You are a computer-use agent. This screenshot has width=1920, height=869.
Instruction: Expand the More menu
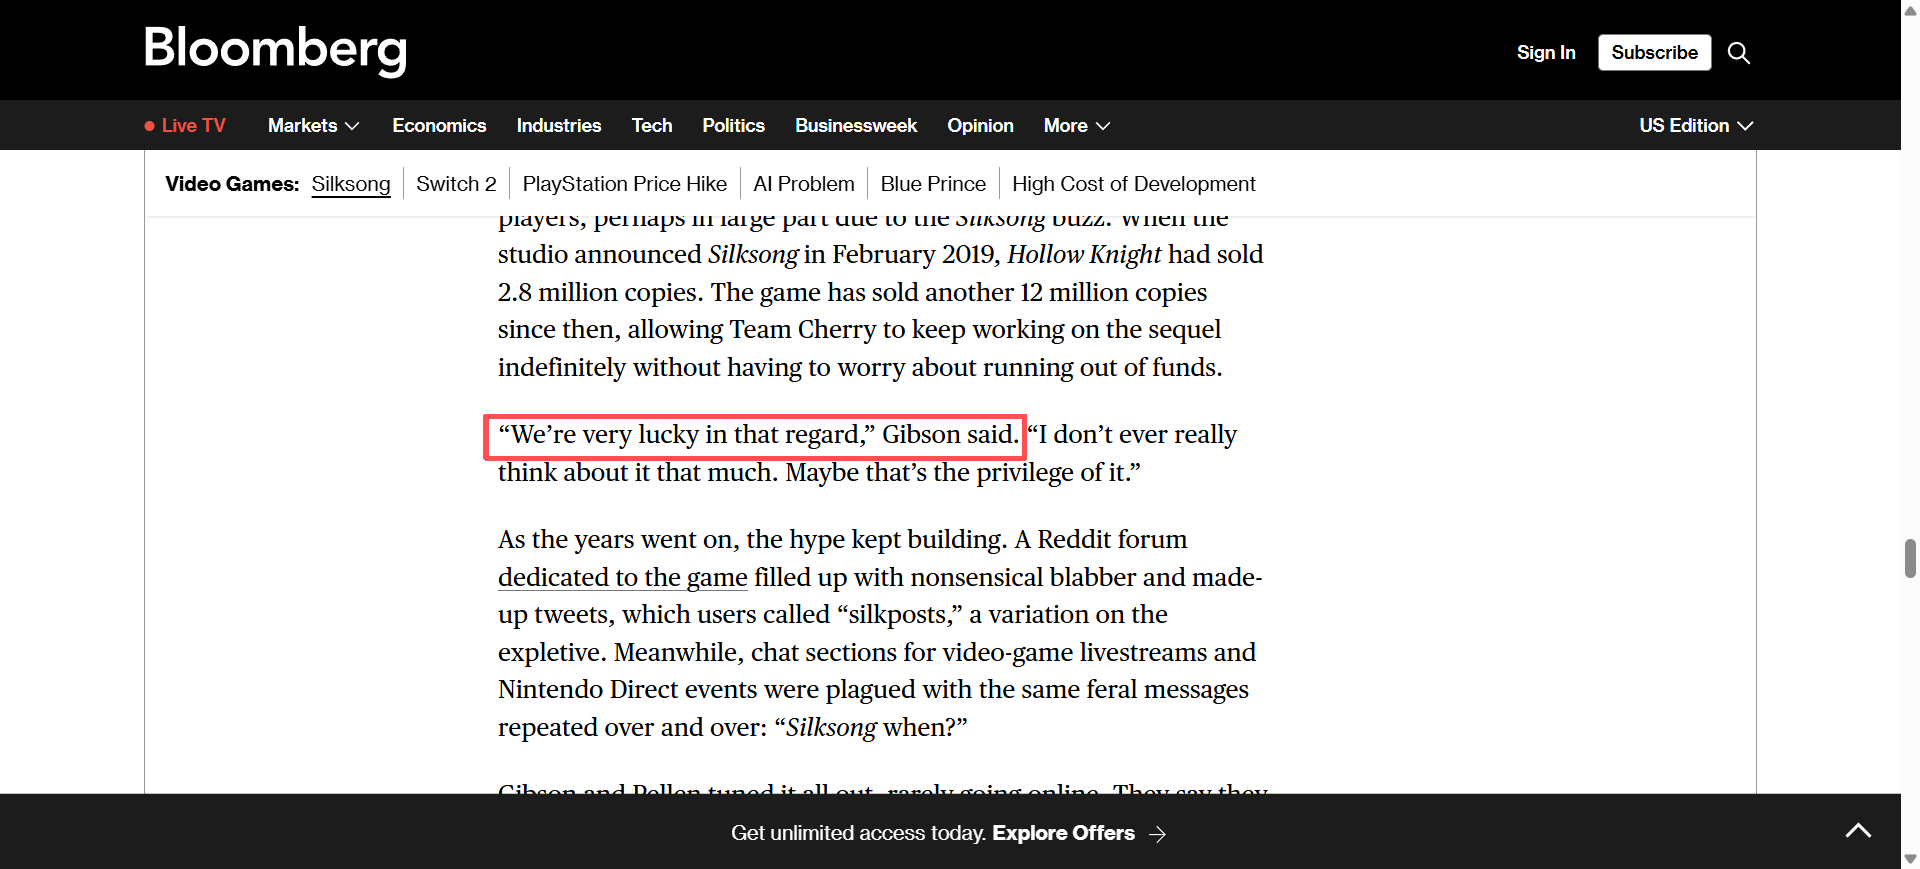1077,126
